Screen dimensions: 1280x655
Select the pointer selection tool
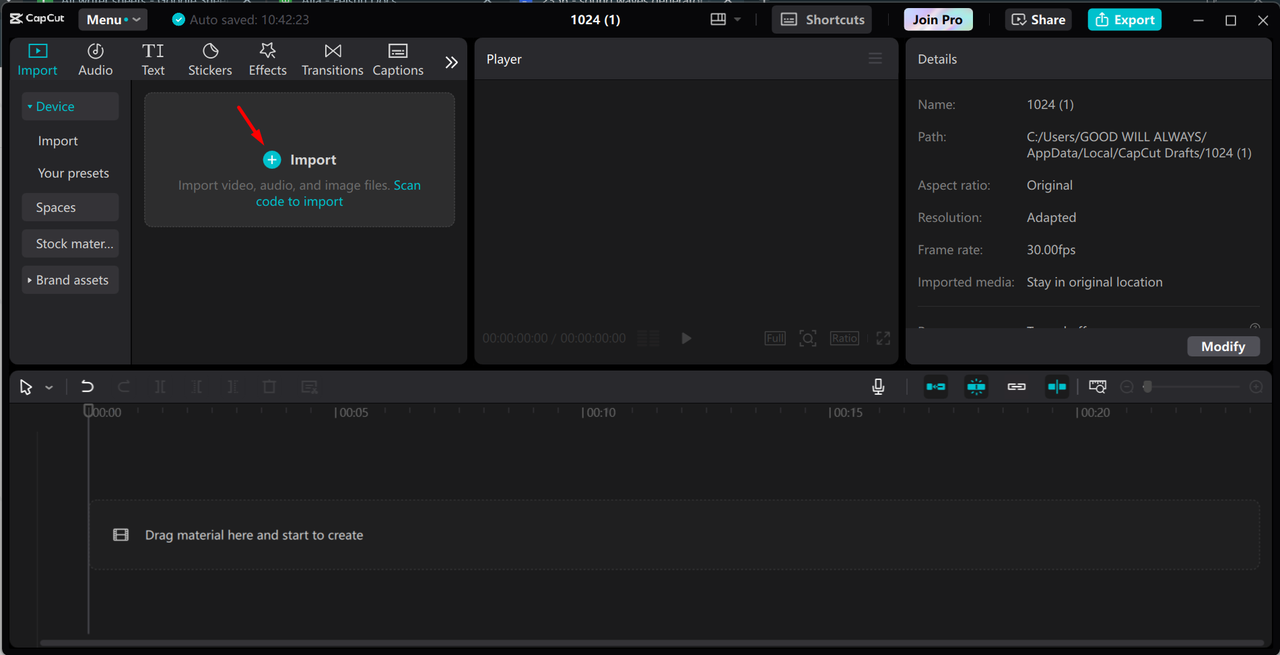(x=27, y=387)
